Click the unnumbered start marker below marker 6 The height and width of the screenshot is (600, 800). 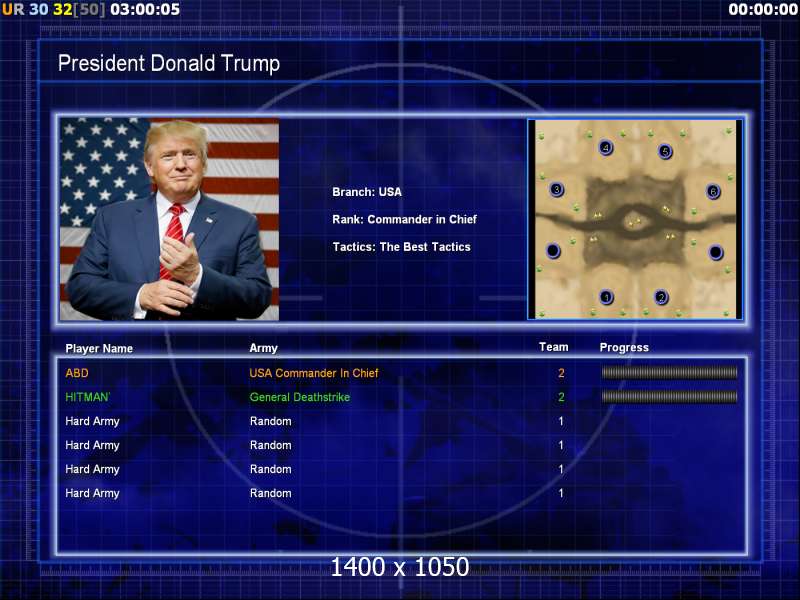click(x=715, y=252)
